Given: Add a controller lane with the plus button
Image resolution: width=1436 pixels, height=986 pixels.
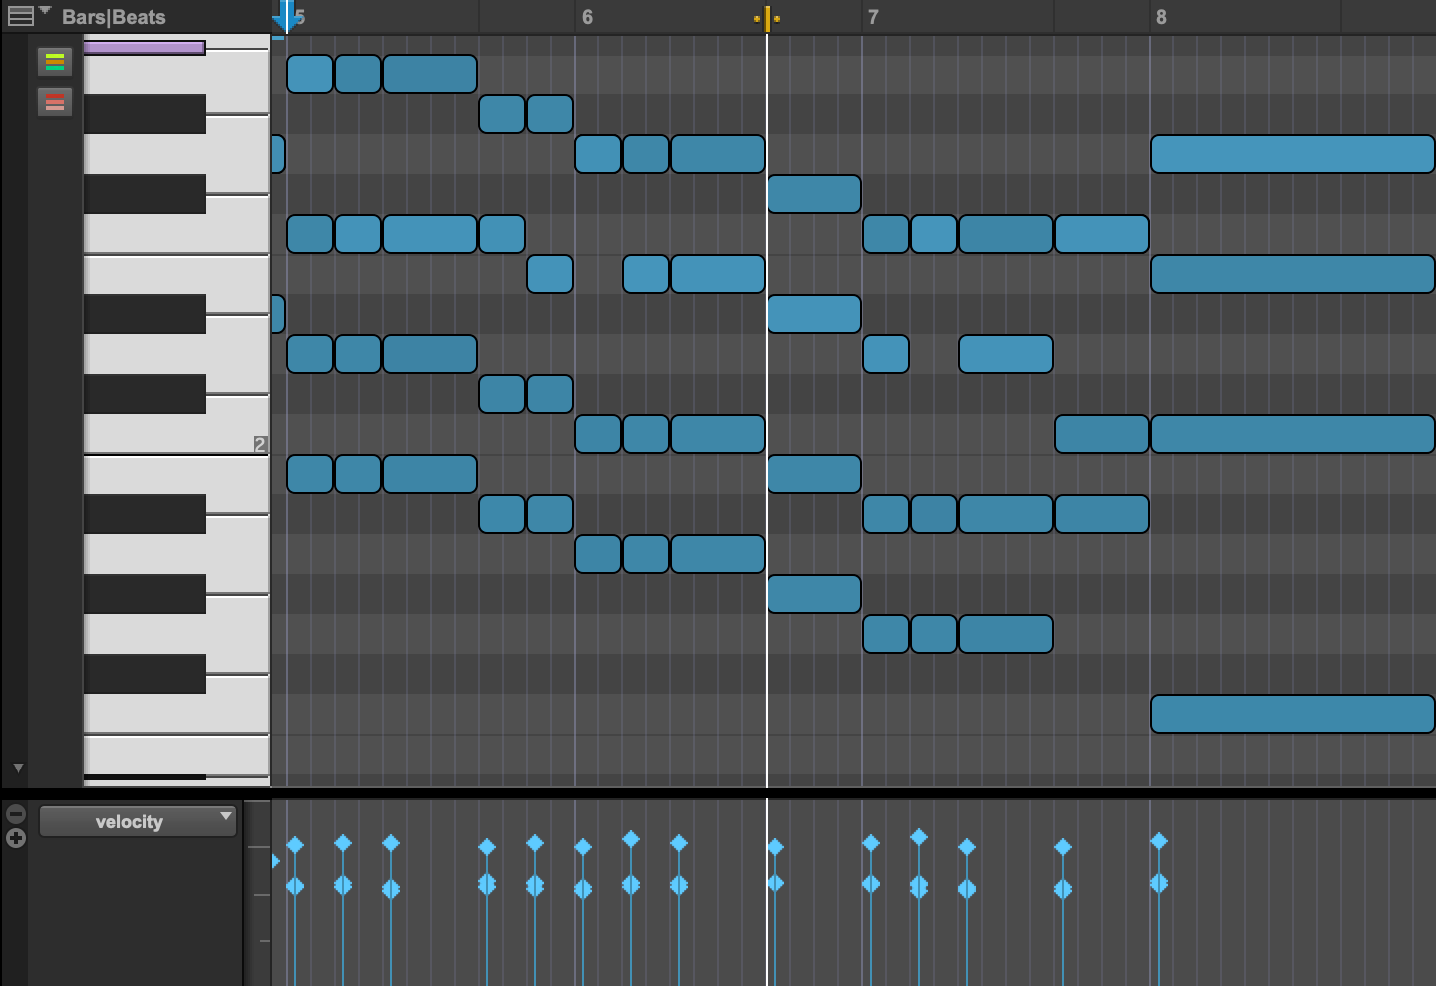Looking at the screenshot, I should (16, 838).
